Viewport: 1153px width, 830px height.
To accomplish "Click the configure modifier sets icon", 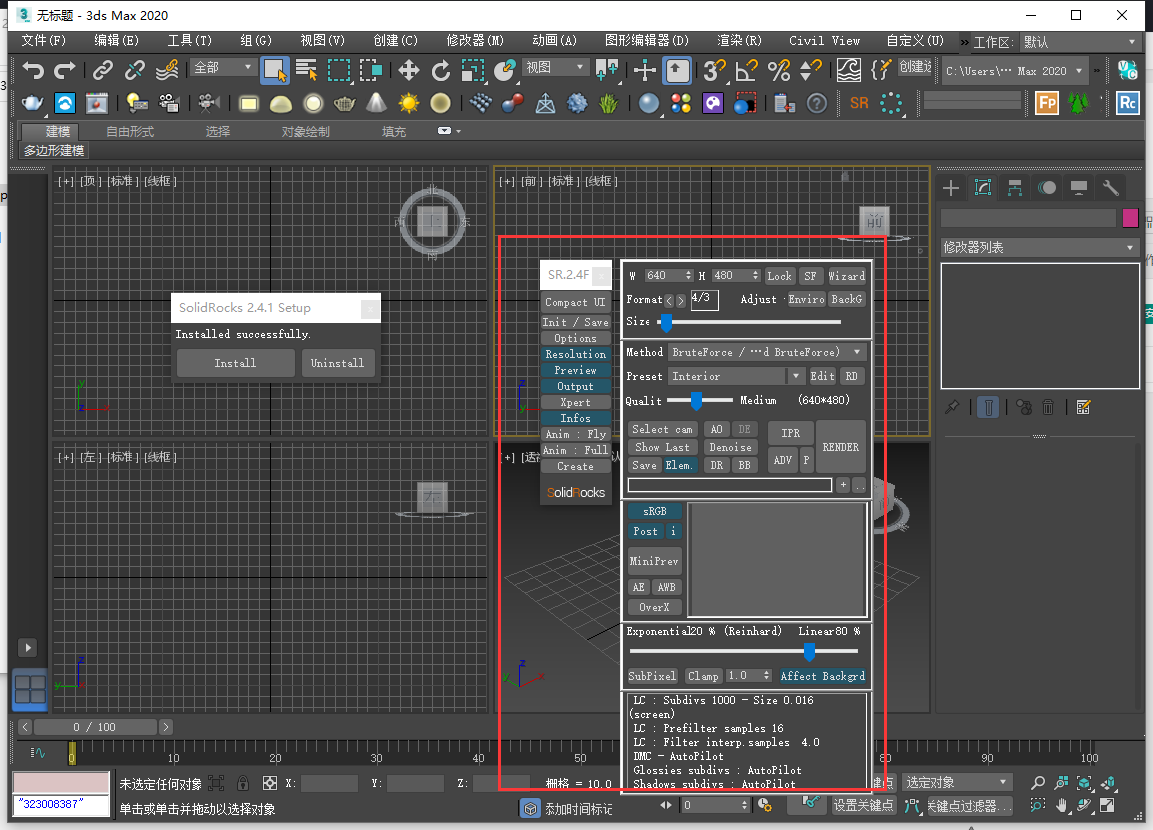I will [1083, 407].
